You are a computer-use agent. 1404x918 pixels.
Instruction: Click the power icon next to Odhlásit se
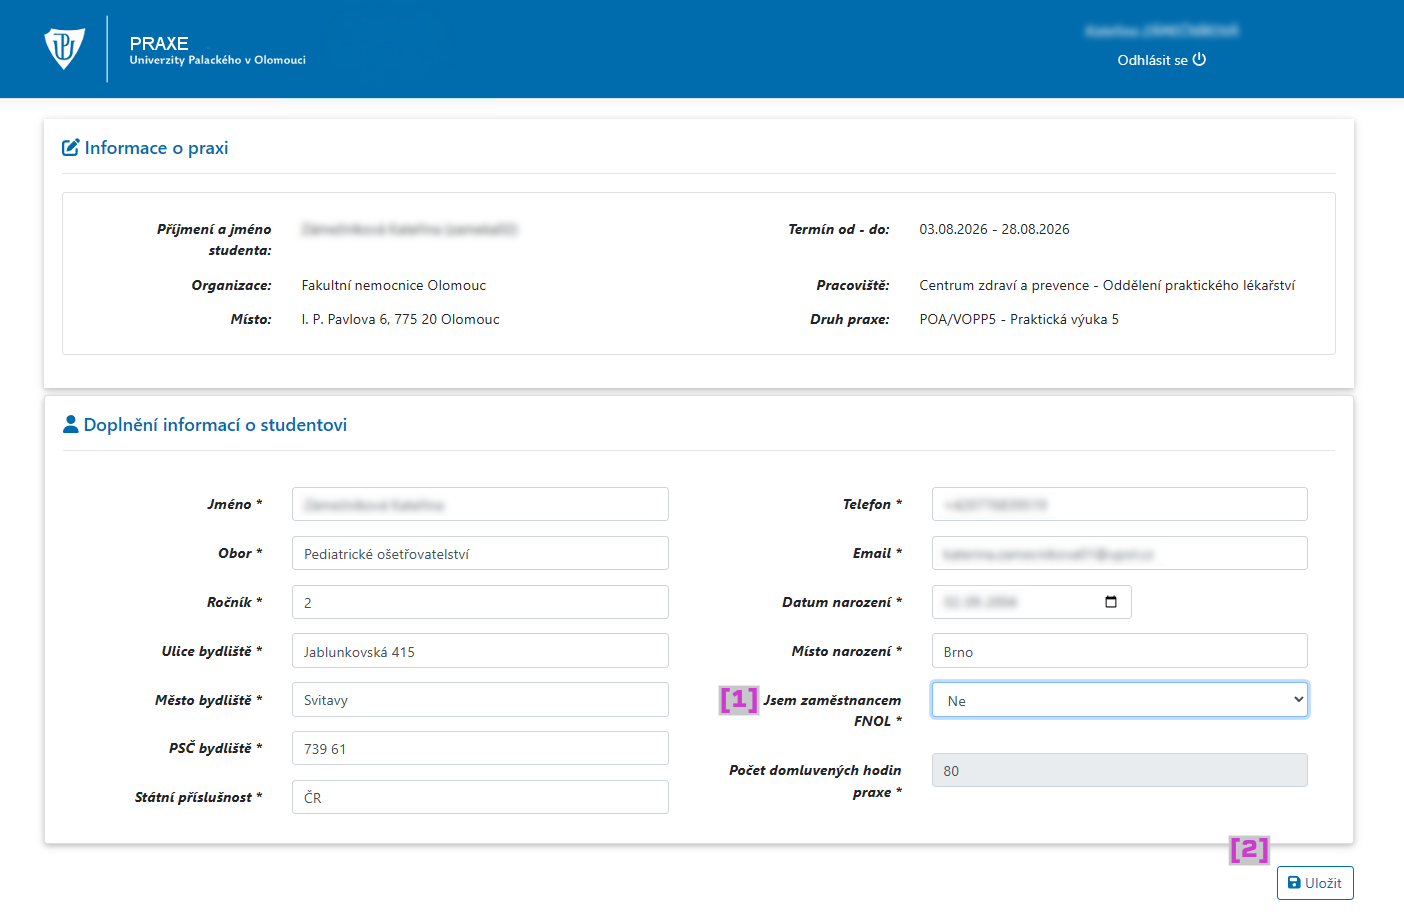1199,60
